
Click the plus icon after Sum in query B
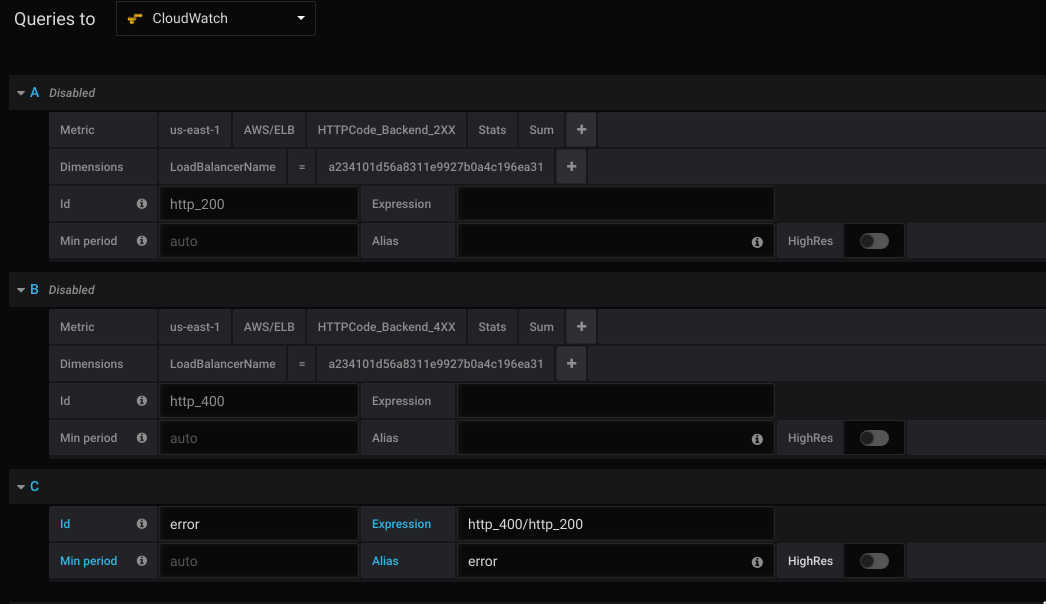[x=580, y=326]
